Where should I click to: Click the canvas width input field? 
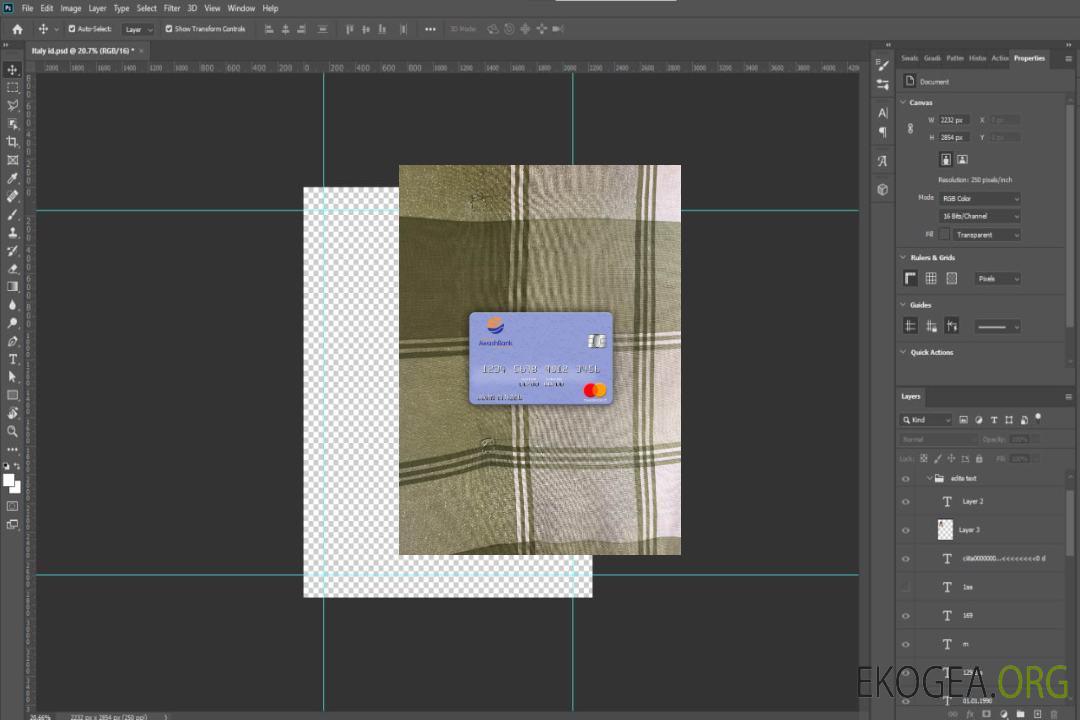point(954,120)
